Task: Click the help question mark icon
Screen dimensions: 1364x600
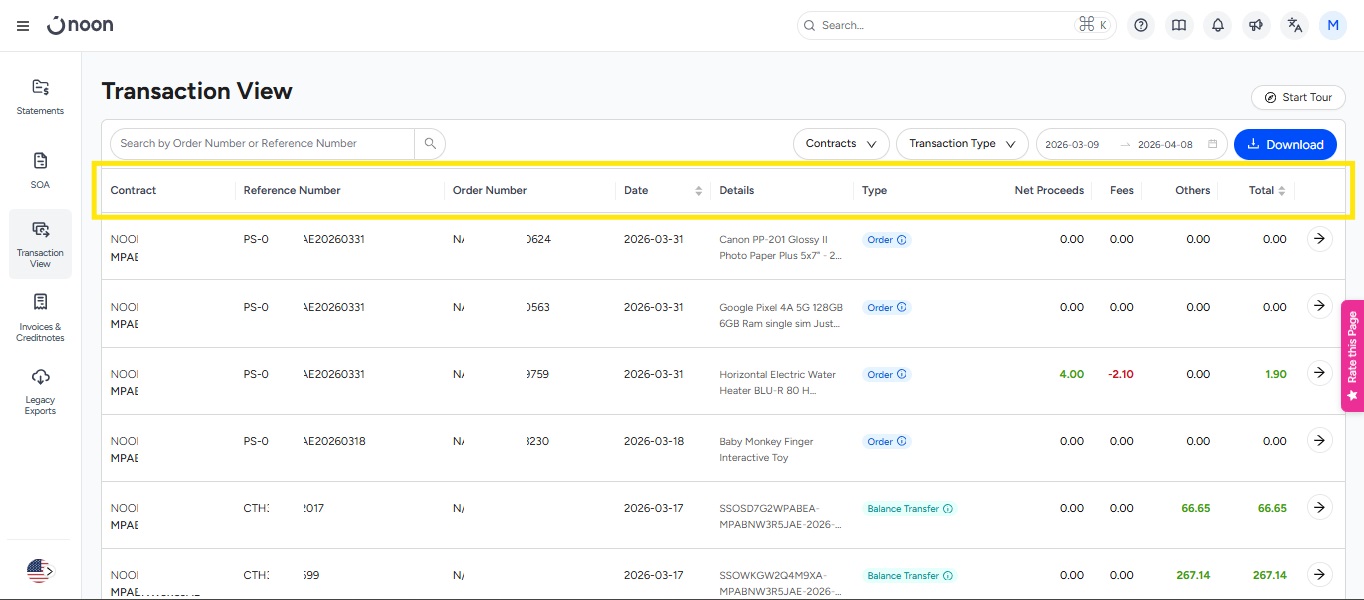Action: pyautogui.click(x=1140, y=26)
